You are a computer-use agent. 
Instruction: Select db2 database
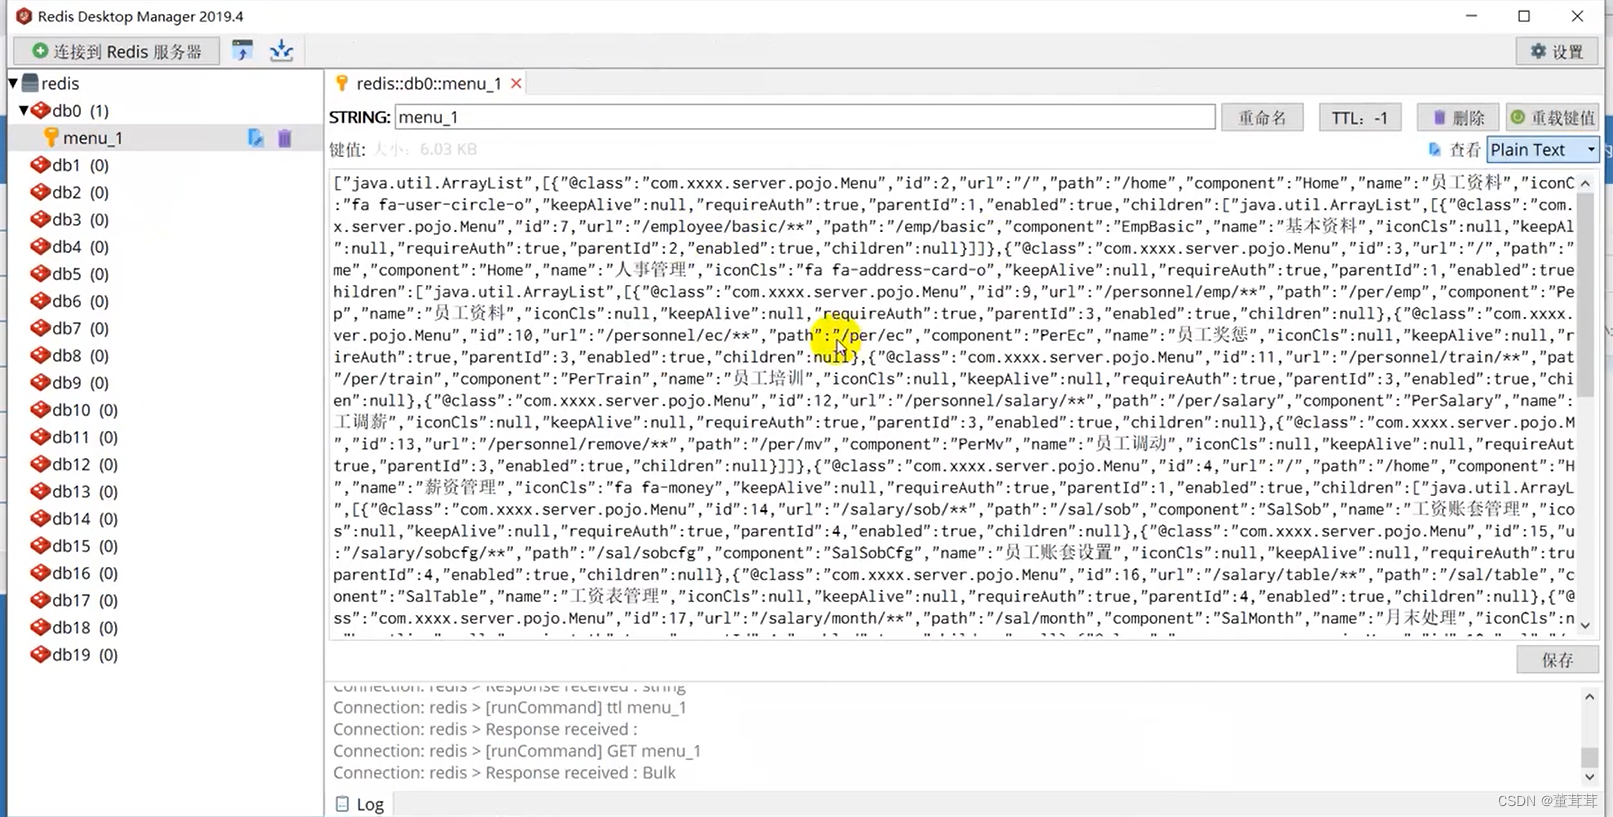[80, 192]
